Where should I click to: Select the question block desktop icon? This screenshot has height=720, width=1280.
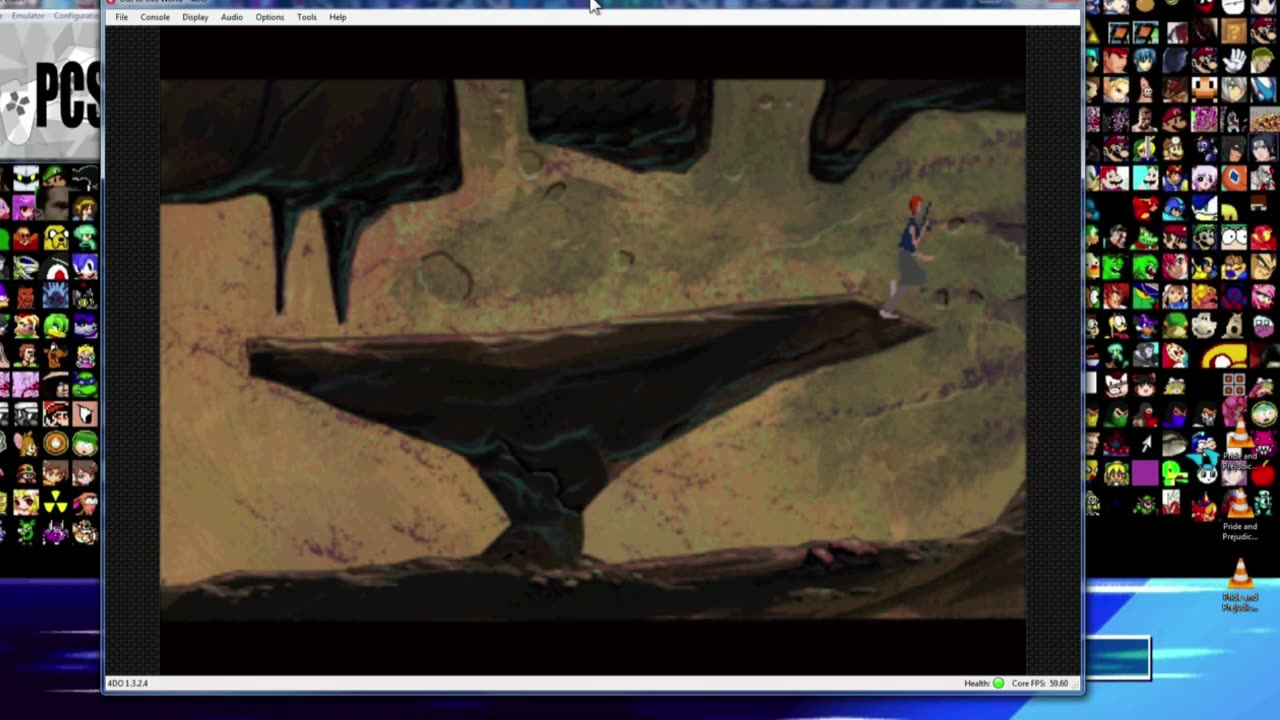1234,32
